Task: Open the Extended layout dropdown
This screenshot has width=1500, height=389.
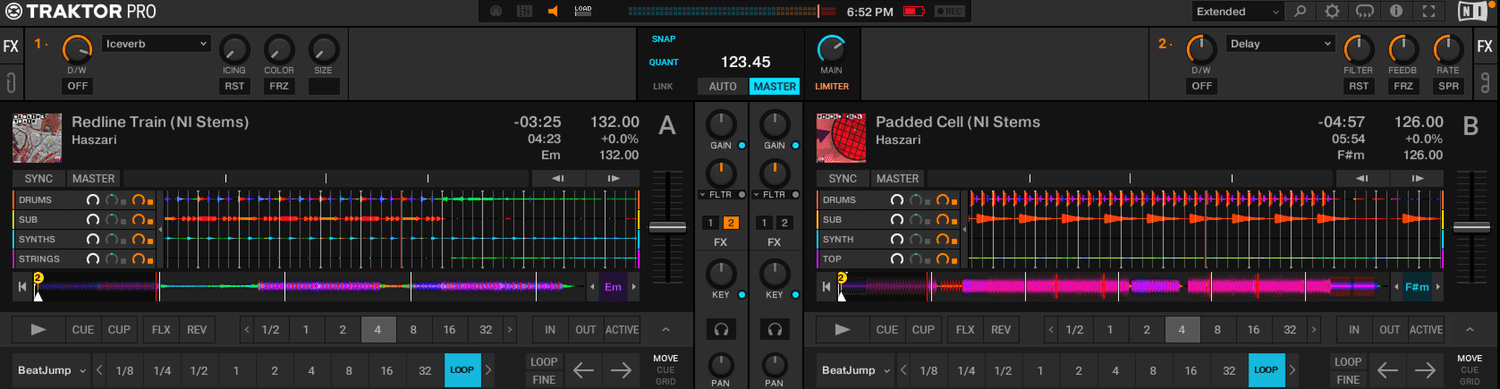Action: click(1237, 12)
